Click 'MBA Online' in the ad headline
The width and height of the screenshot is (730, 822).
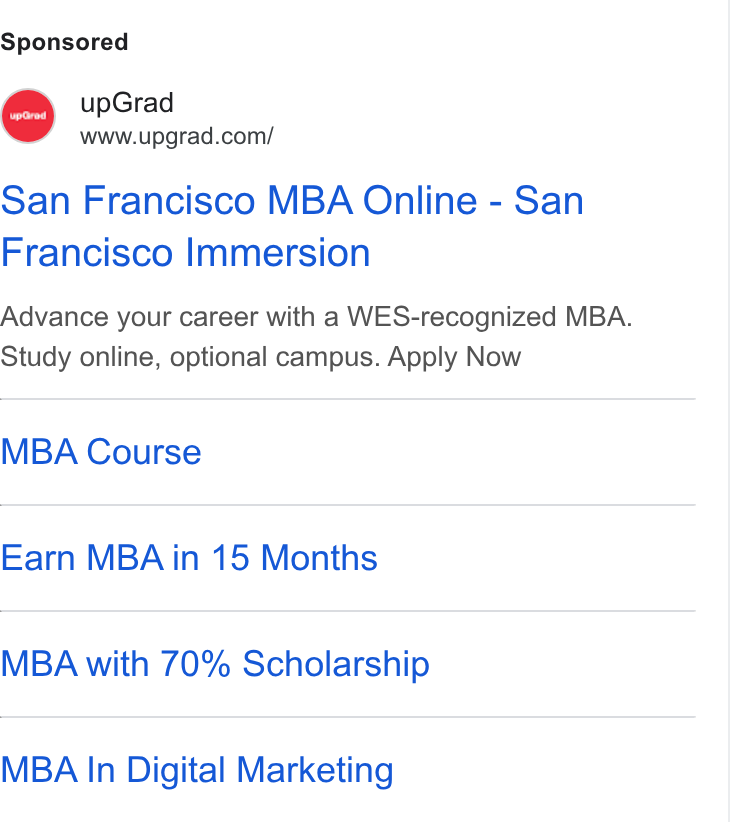(372, 200)
